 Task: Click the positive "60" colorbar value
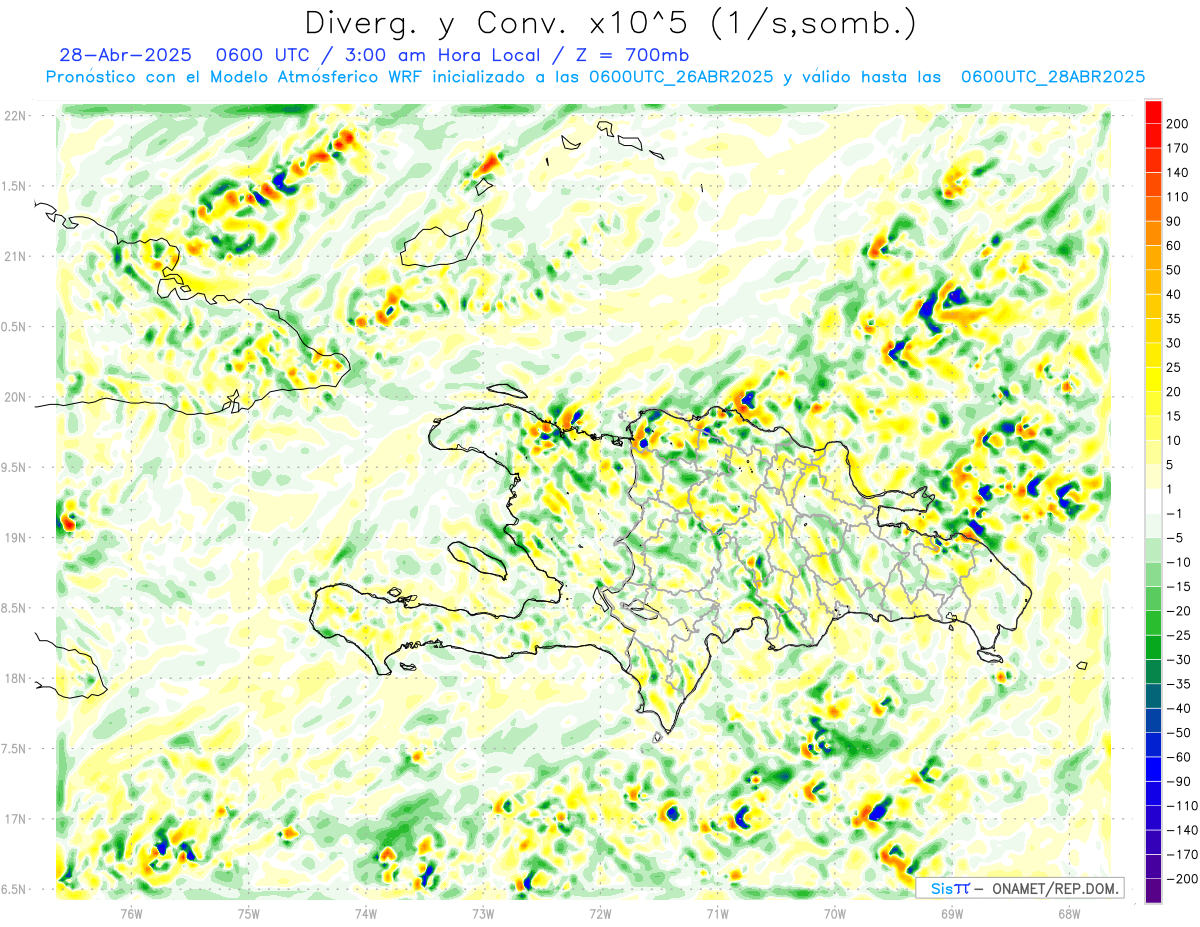pos(1175,246)
